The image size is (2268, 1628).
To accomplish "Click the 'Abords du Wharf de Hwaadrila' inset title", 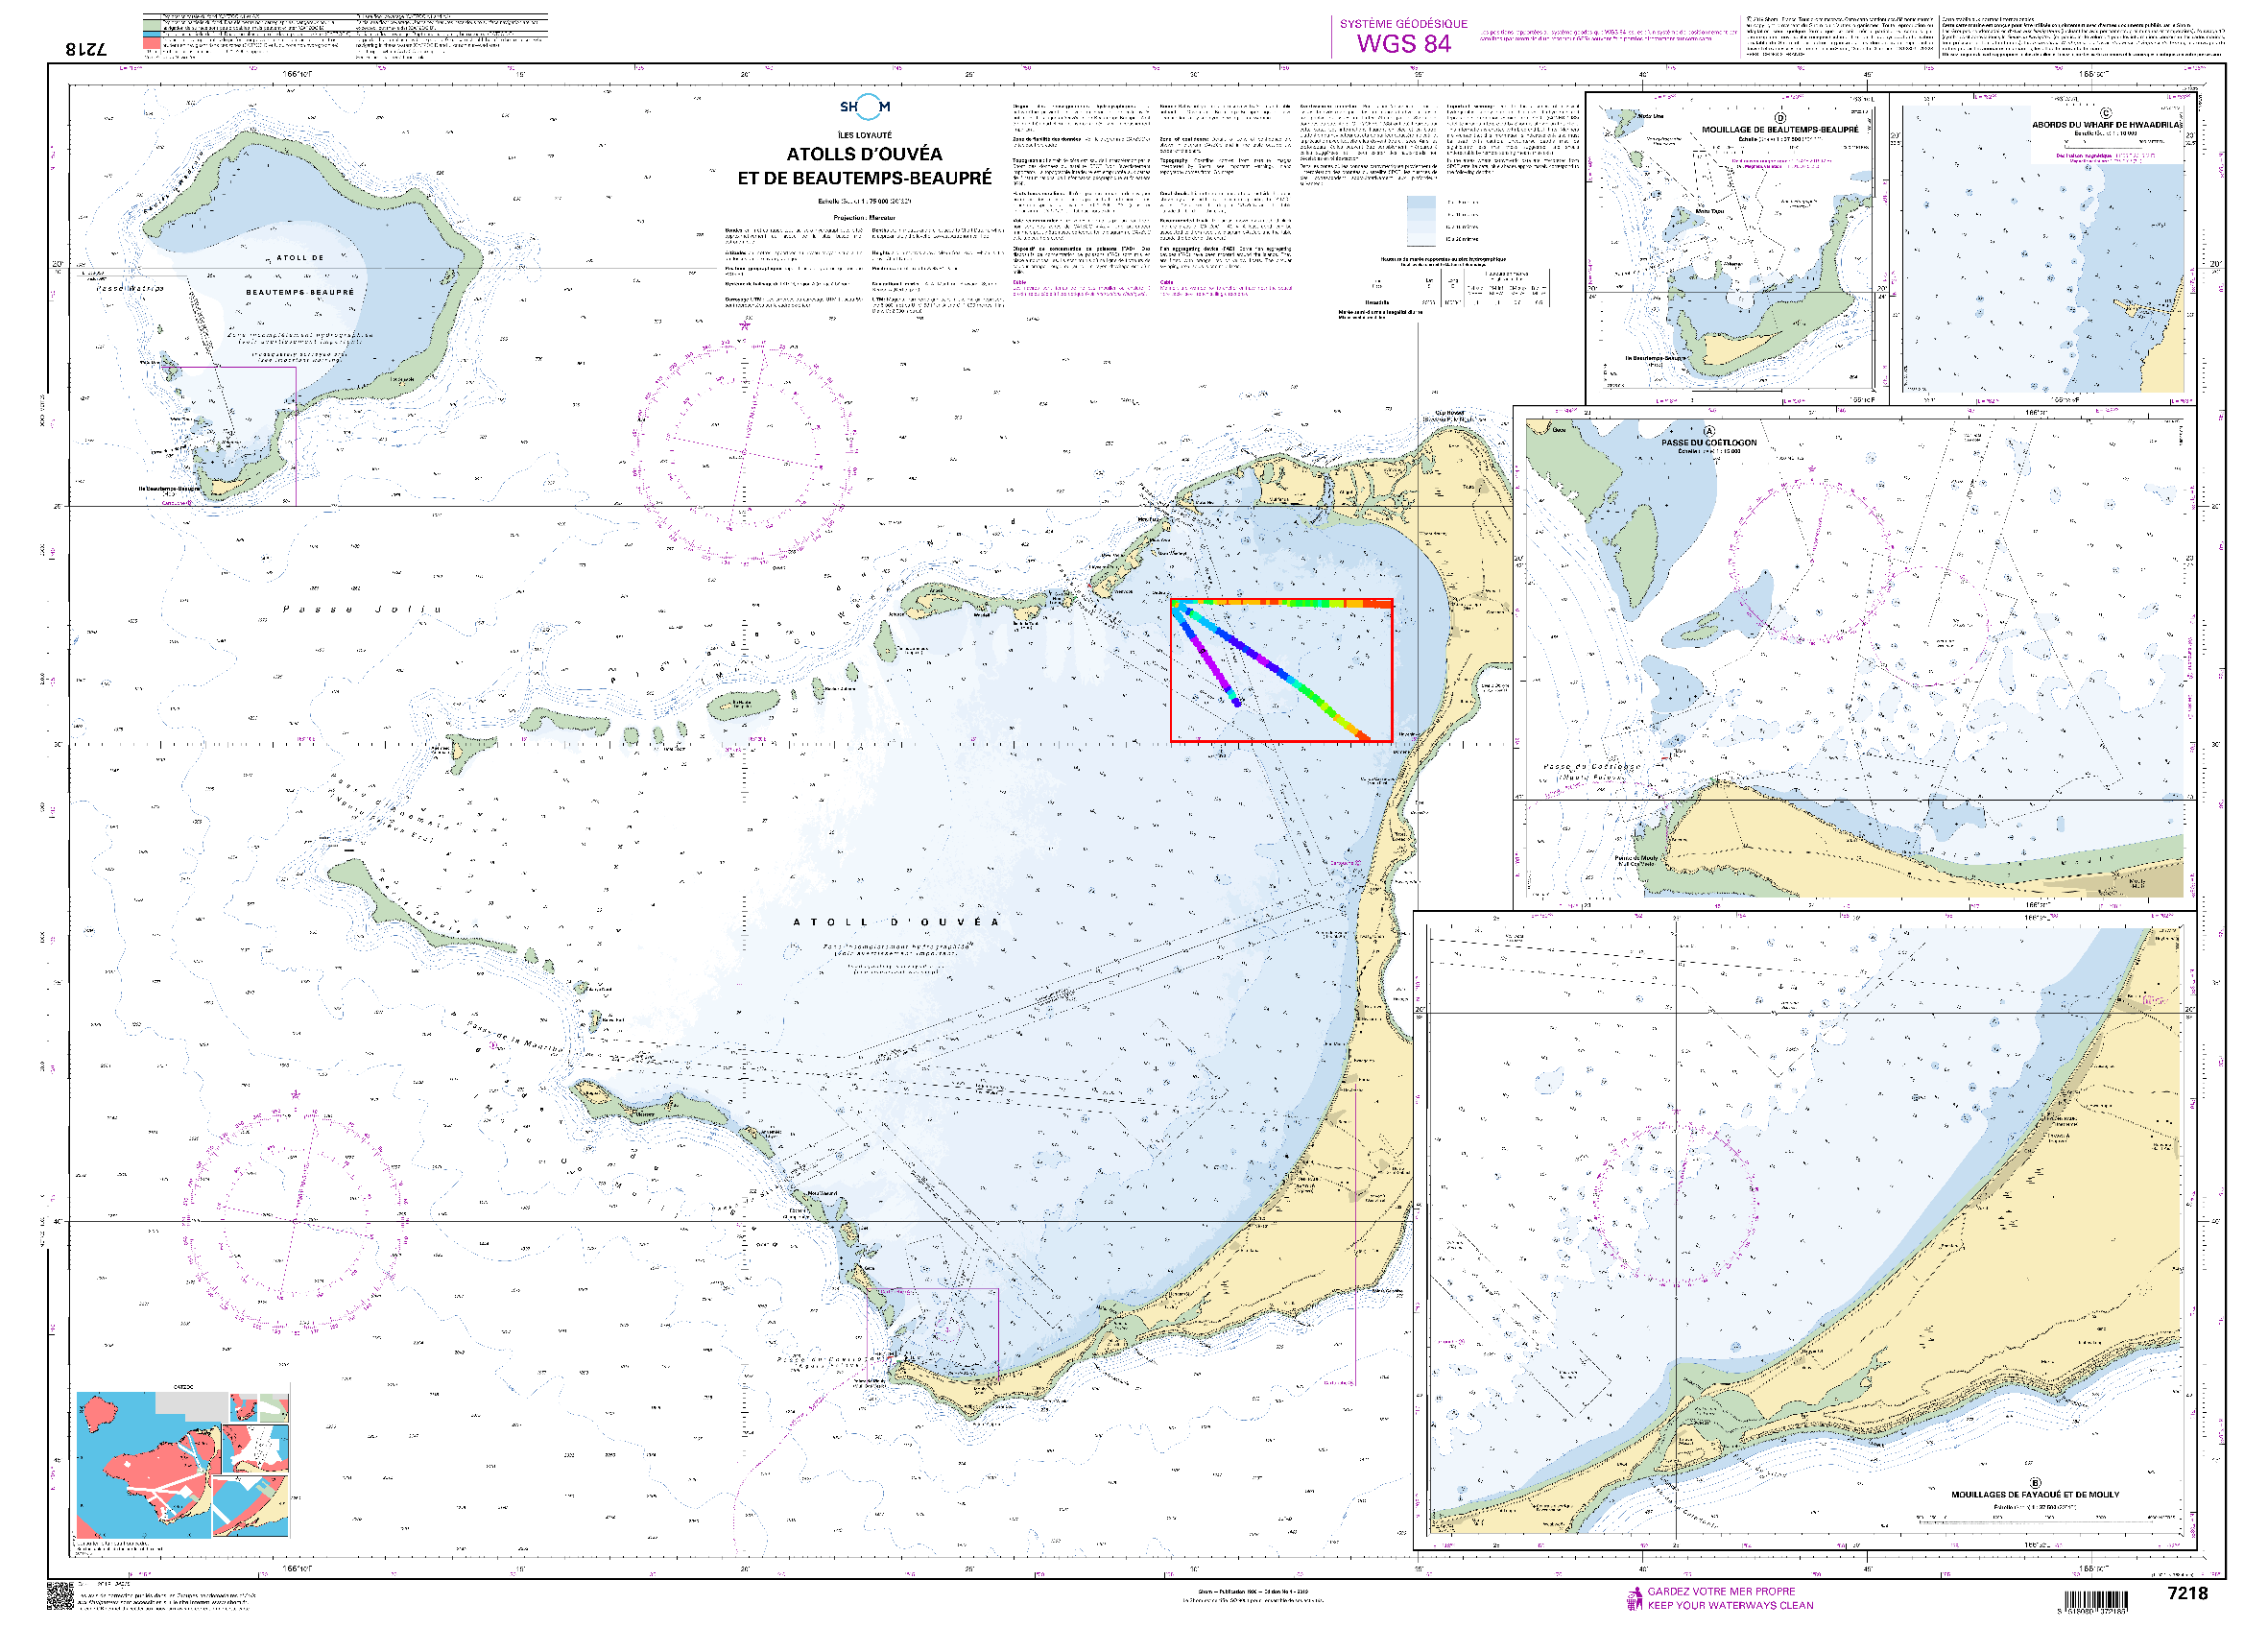I will point(2106,125).
